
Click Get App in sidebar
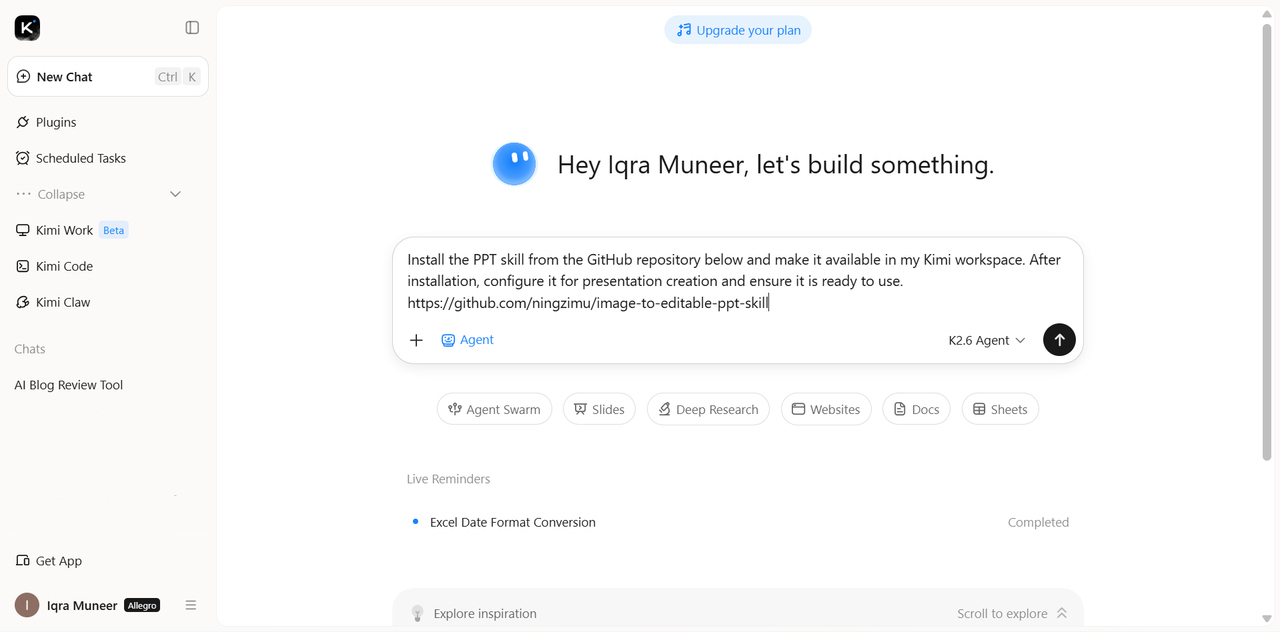pos(49,561)
